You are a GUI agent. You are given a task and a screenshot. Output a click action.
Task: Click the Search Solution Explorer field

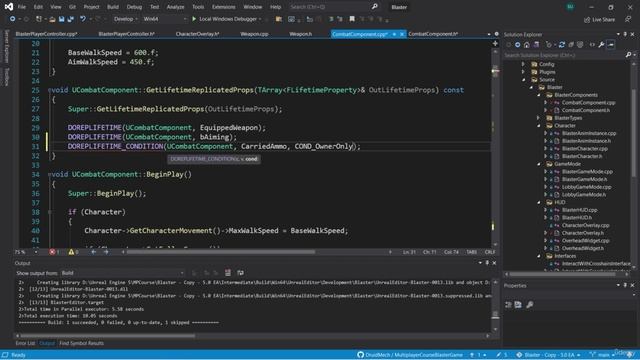tap(564, 55)
